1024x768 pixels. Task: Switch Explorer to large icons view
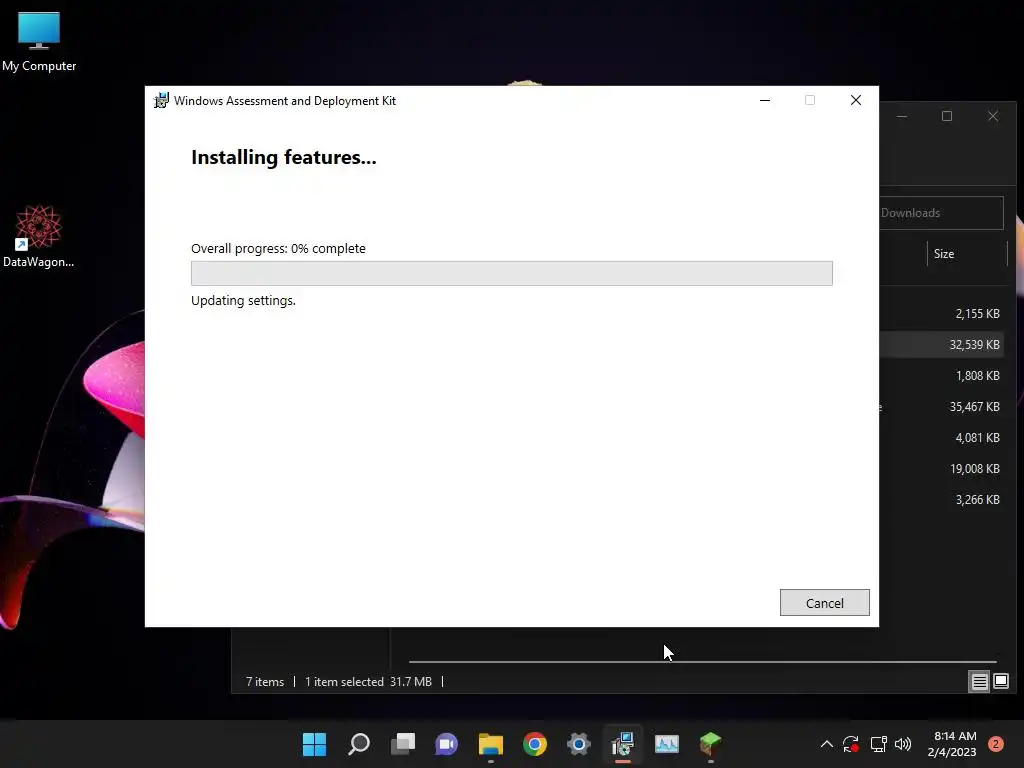(1000, 682)
